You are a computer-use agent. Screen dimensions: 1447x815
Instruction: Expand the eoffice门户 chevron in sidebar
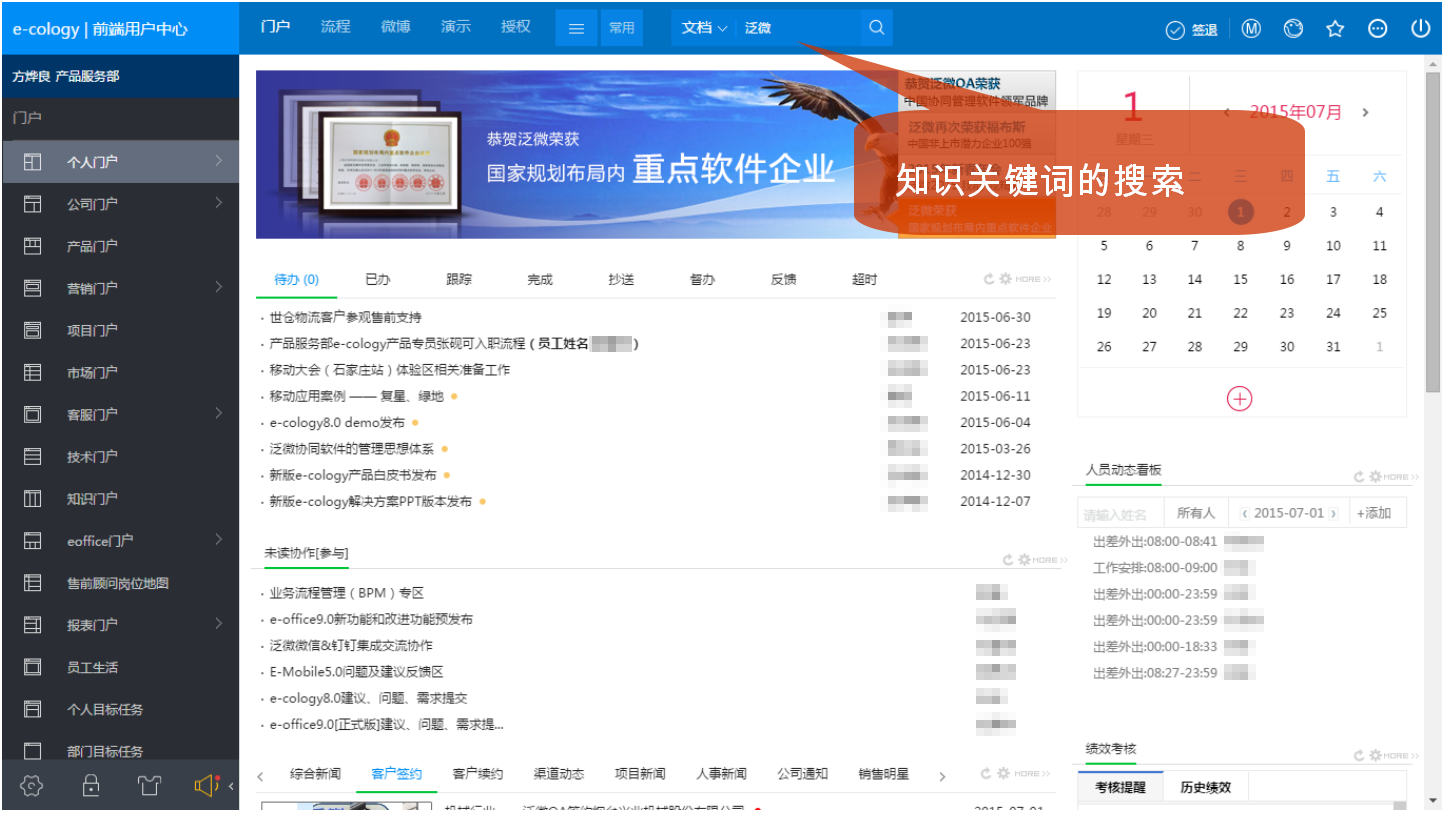click(x=218, y=540)
